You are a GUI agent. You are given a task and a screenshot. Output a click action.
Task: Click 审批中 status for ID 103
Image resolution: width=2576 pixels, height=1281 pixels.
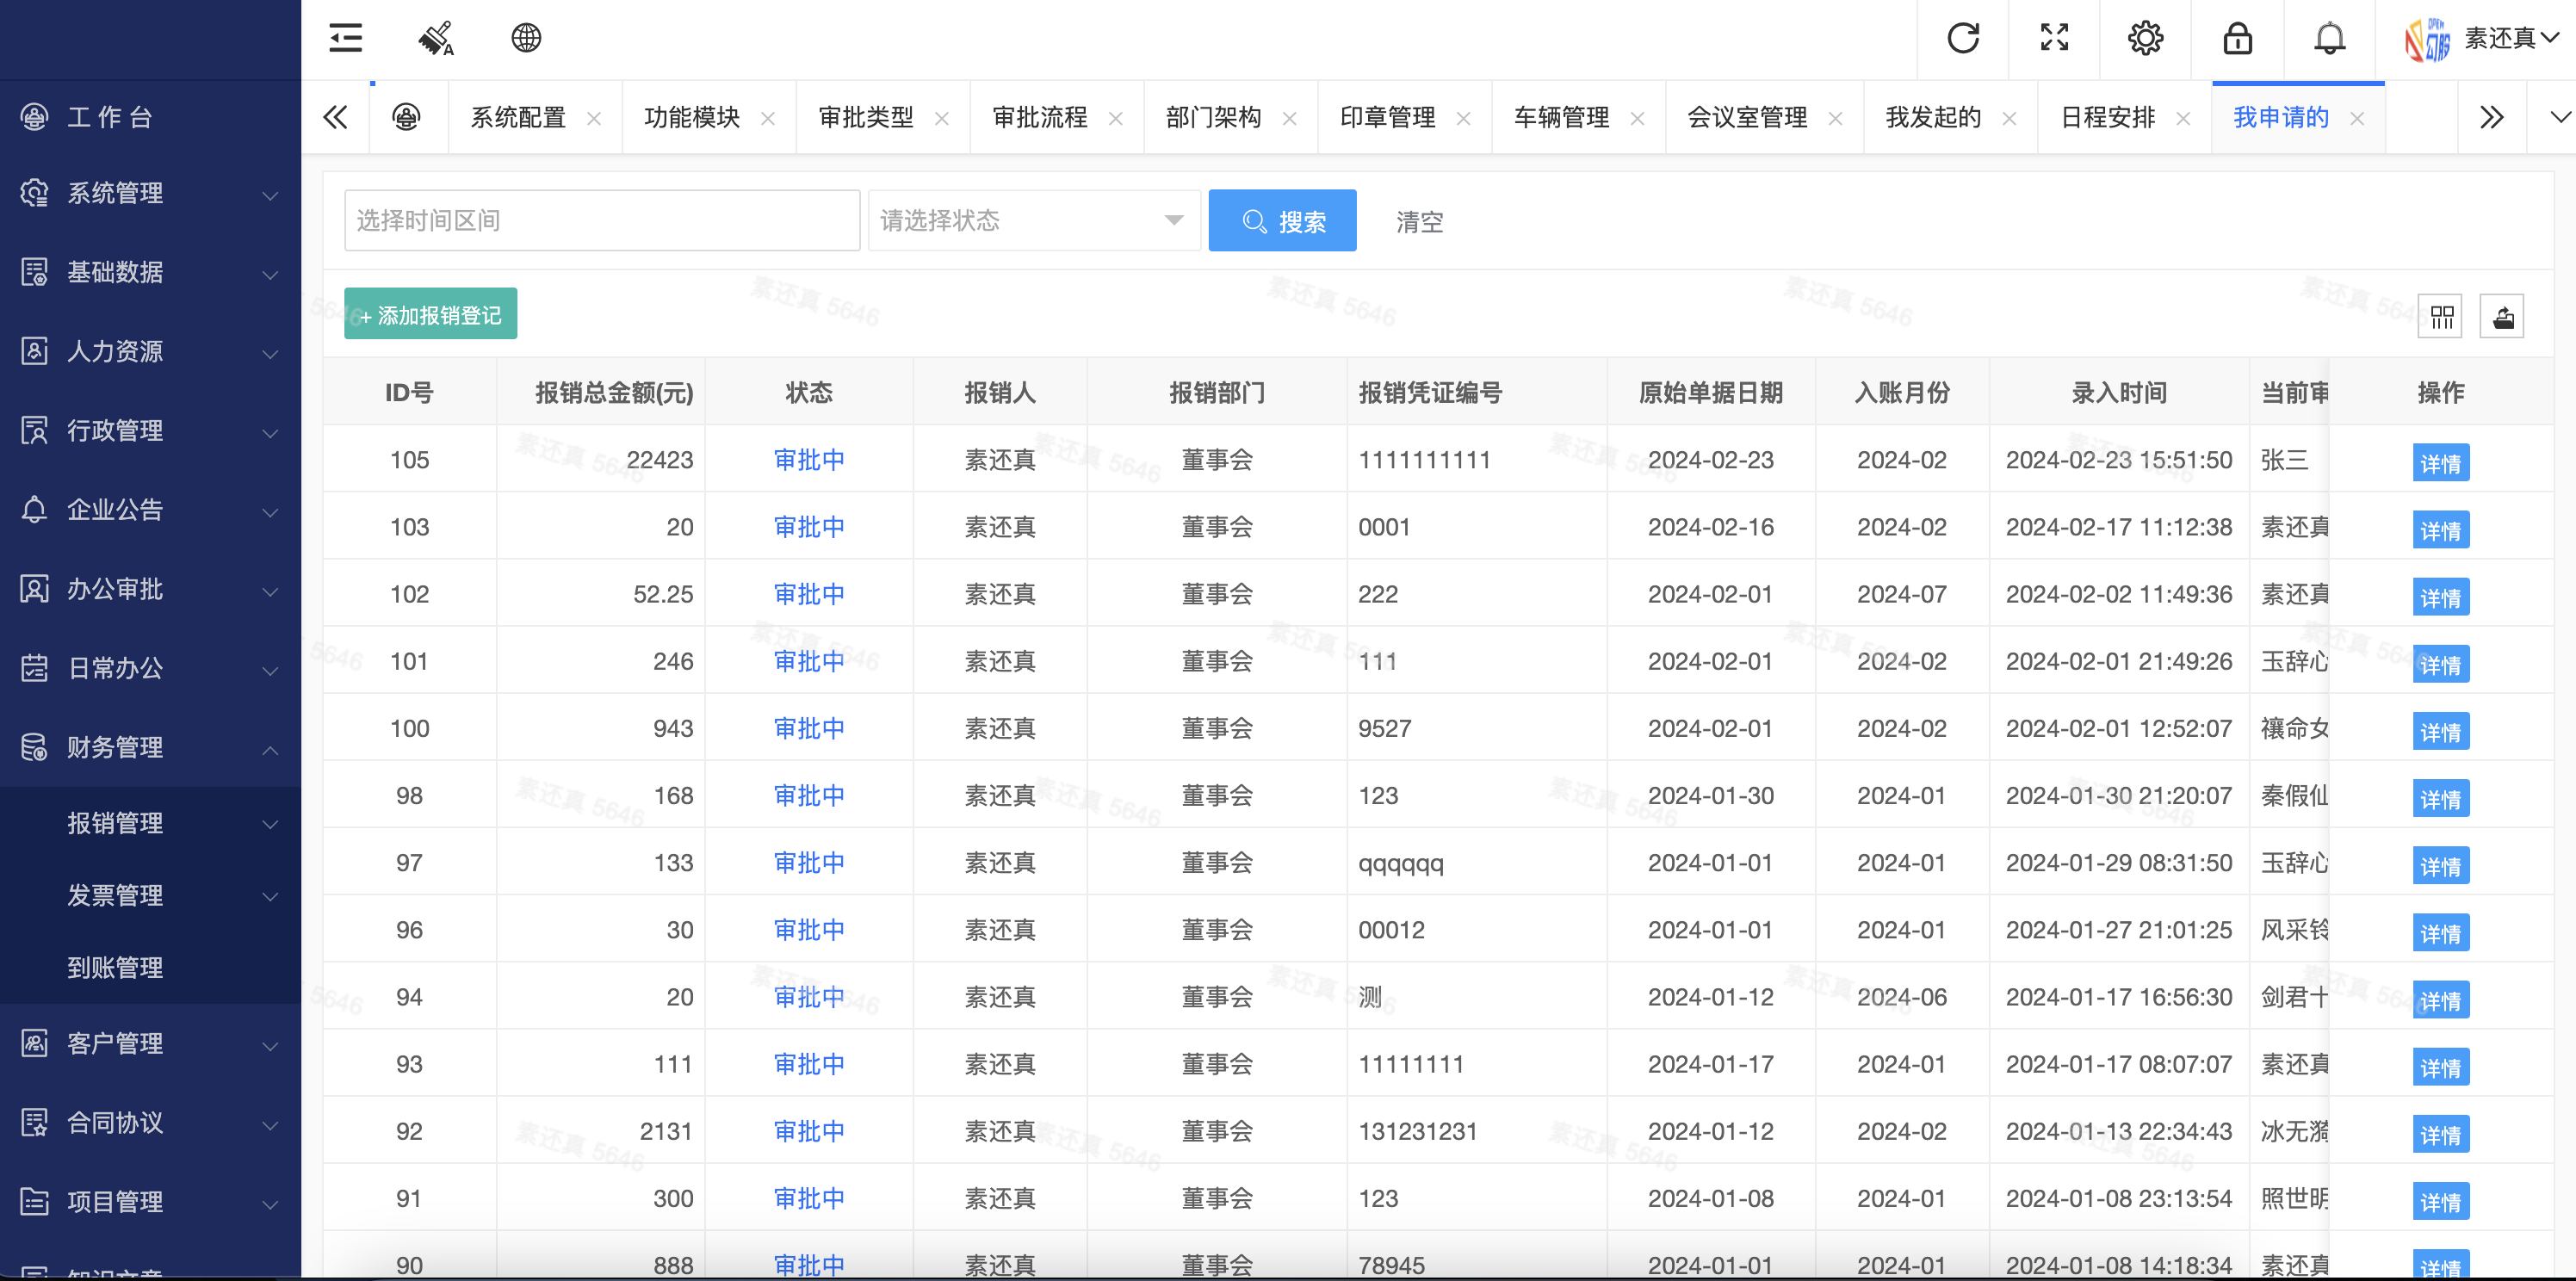[809, 526]
